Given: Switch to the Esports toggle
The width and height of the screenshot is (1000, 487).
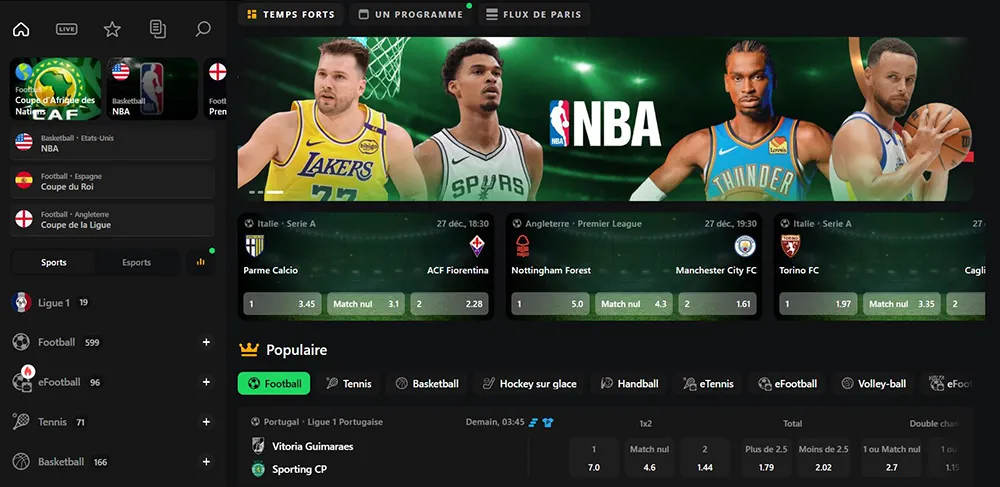Looking at the screenshot, I should coord(136,263).
